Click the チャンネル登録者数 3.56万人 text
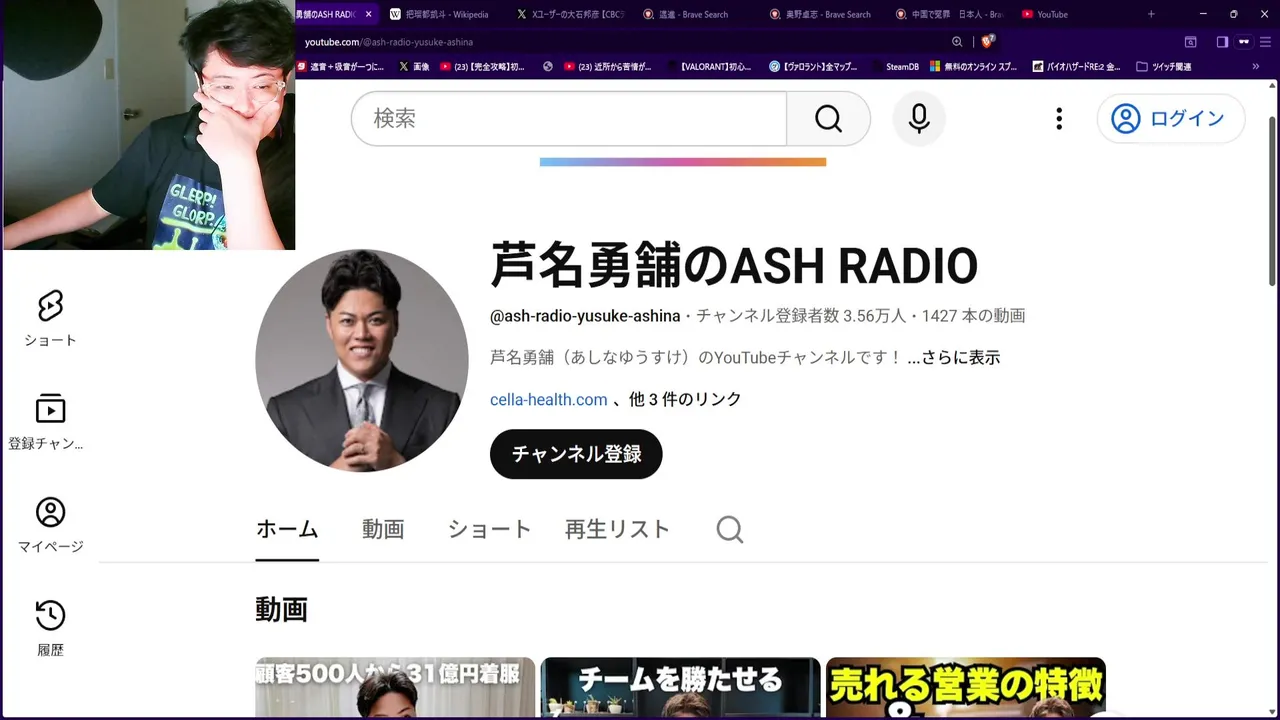Screen dimensions: 1280x720 pos(800,316)
